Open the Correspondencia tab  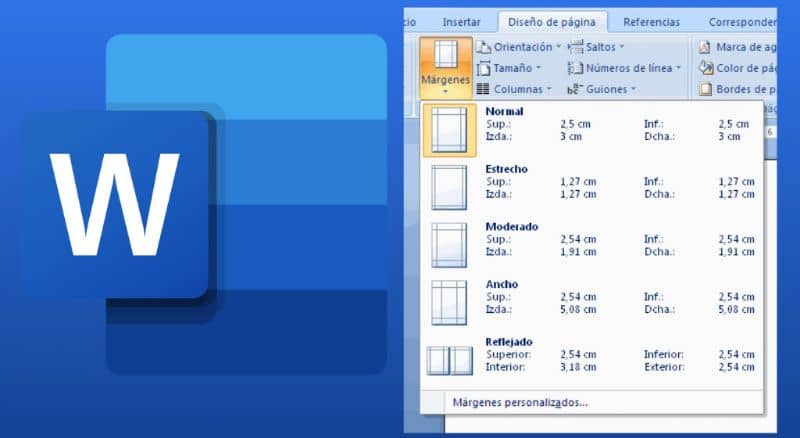point(742,22)
